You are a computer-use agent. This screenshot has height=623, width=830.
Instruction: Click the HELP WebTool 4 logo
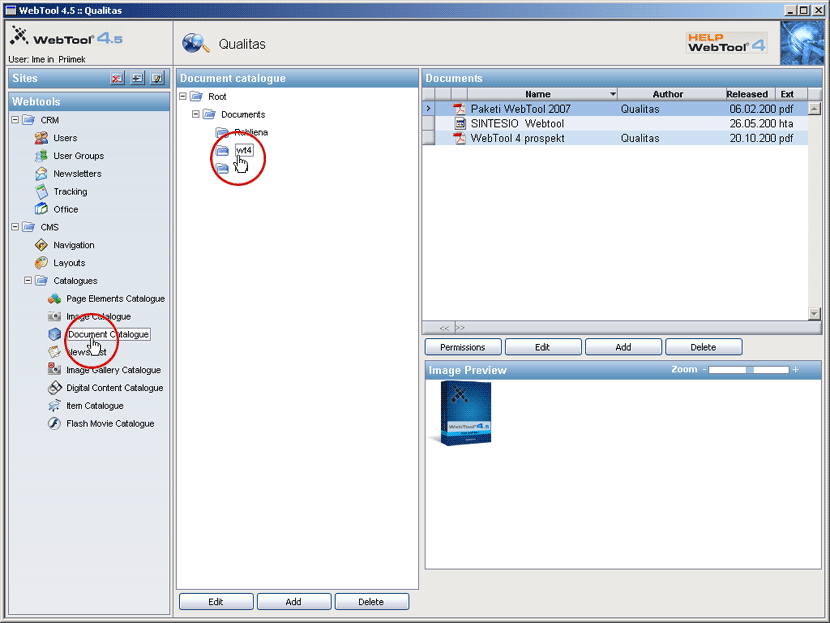[x=726, y=43]
